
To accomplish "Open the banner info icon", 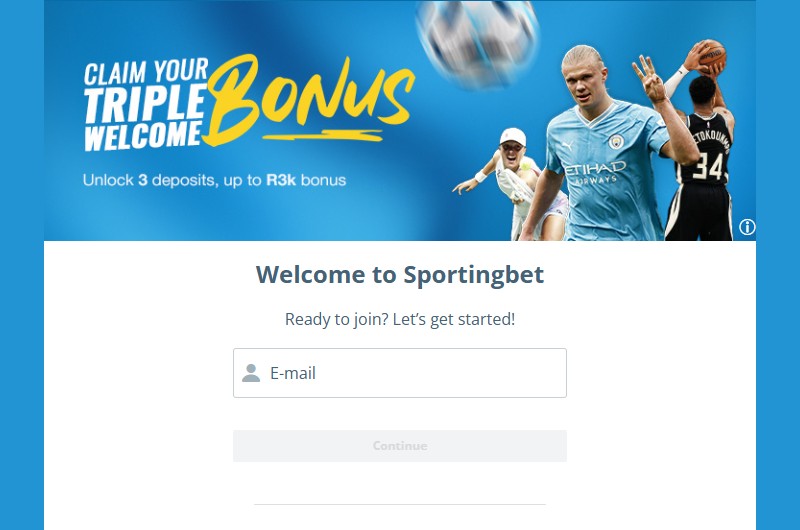I will 747,227.
